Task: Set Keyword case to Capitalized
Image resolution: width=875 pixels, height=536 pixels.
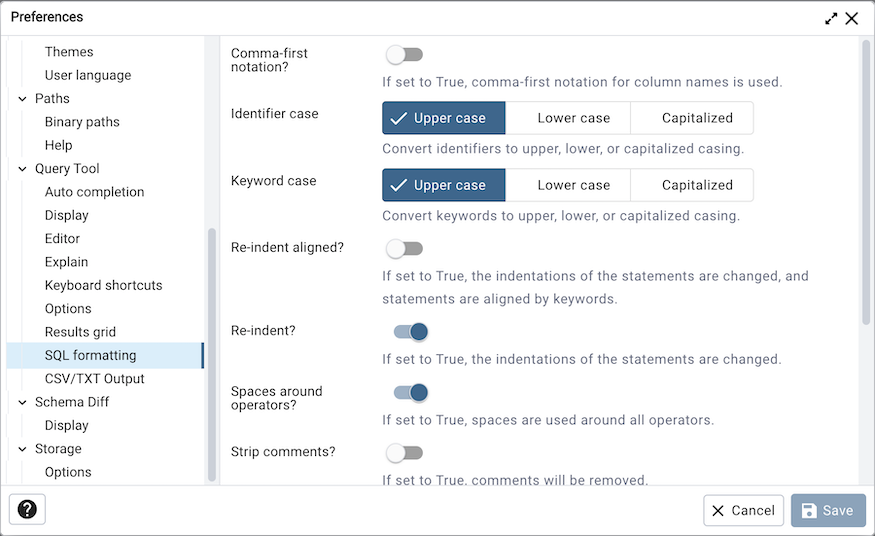Action: [697, 185]
